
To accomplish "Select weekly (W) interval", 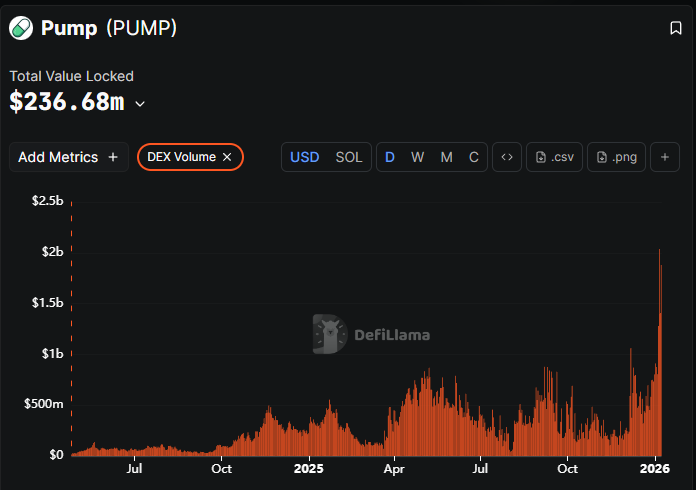I will [417, 157].
